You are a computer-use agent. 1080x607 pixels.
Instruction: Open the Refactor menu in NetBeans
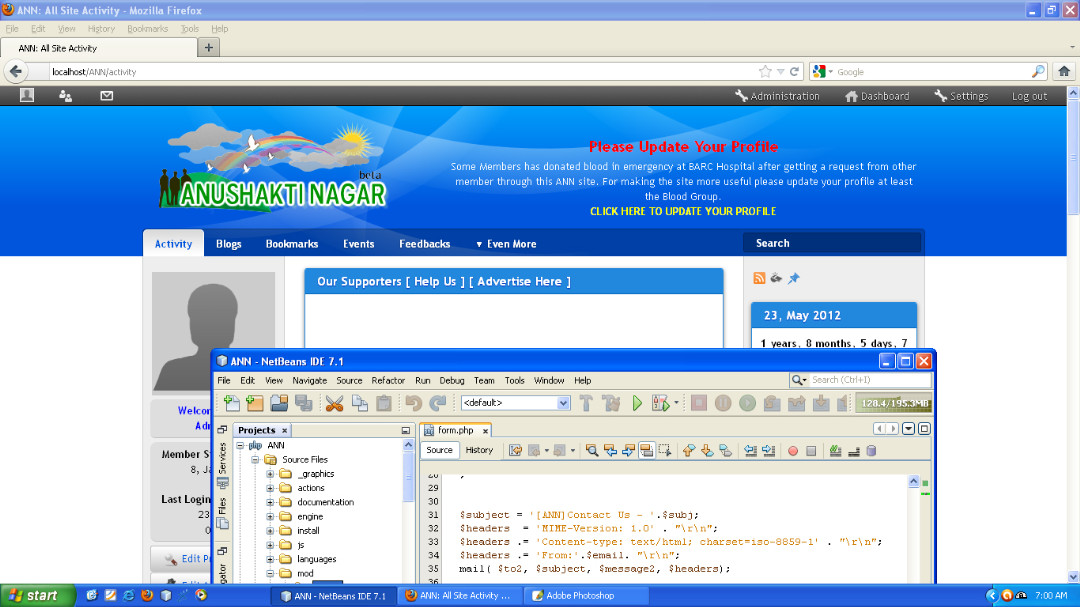coord(388,380)
